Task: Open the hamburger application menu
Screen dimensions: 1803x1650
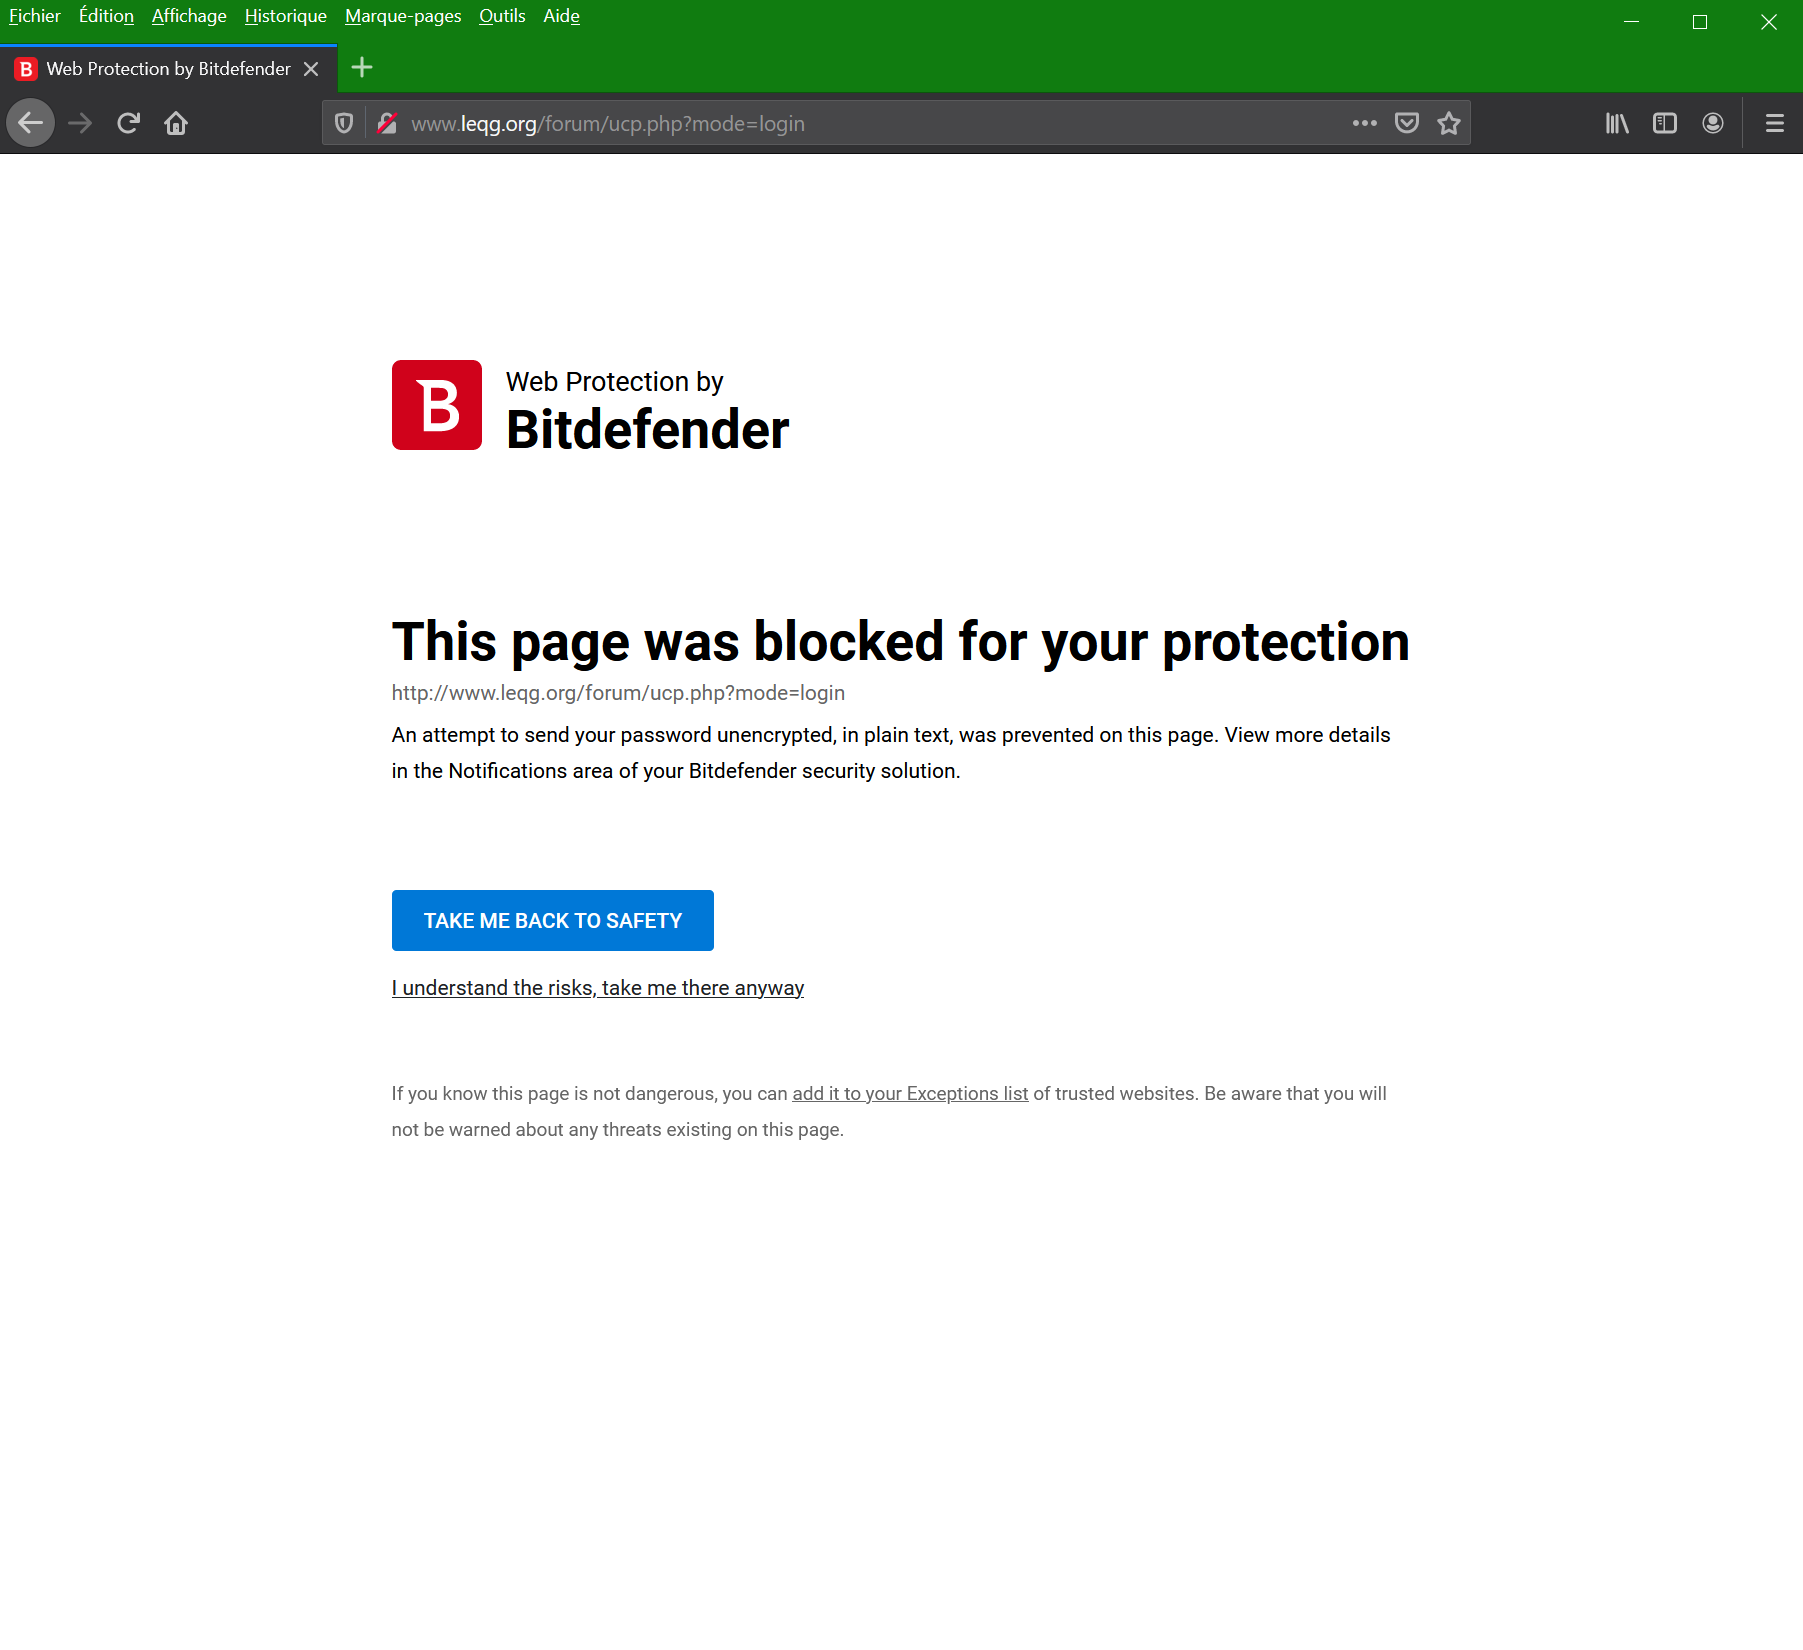Action: (1775, 124)
